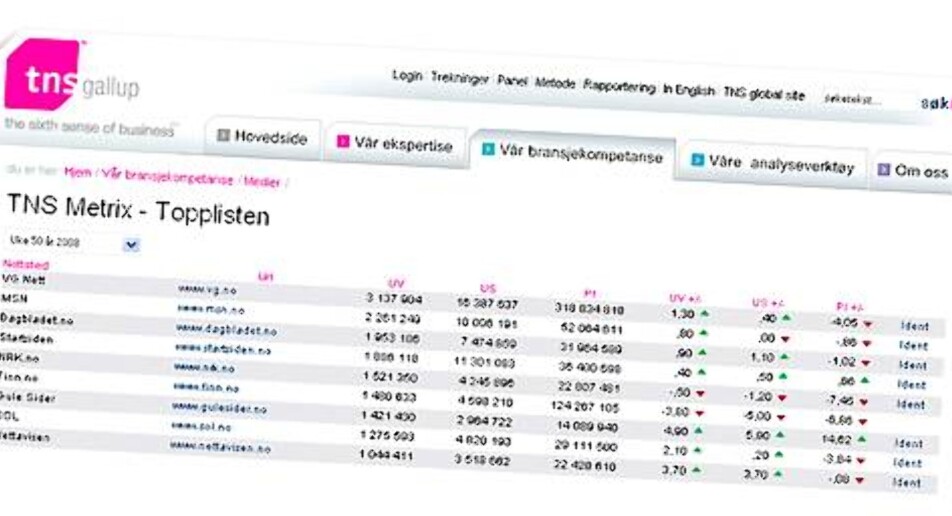
Task: Click the Nettsted column header
Action: 25,263
